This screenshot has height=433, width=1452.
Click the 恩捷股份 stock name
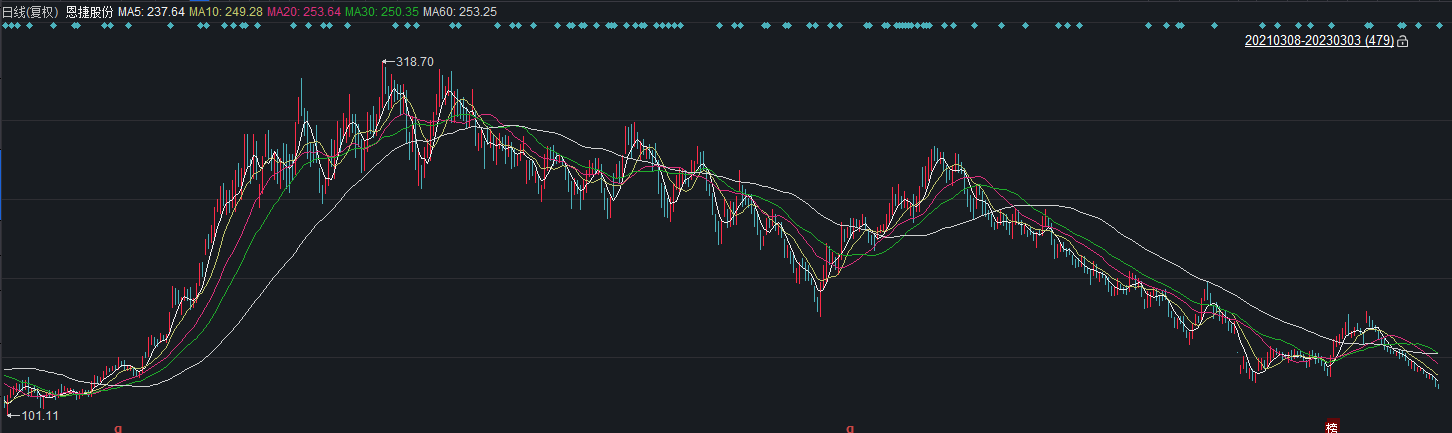[x=89, y=11]
